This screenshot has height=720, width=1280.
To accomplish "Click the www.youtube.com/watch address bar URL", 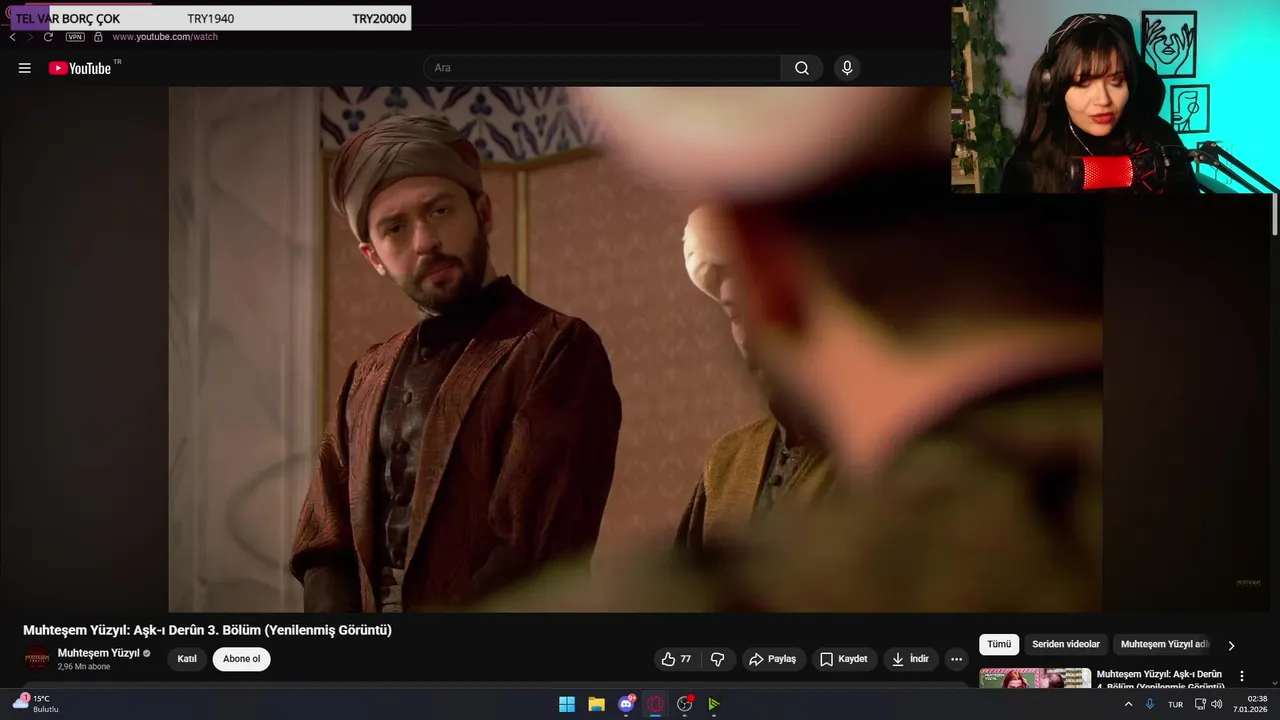I will tap(165, 37).
